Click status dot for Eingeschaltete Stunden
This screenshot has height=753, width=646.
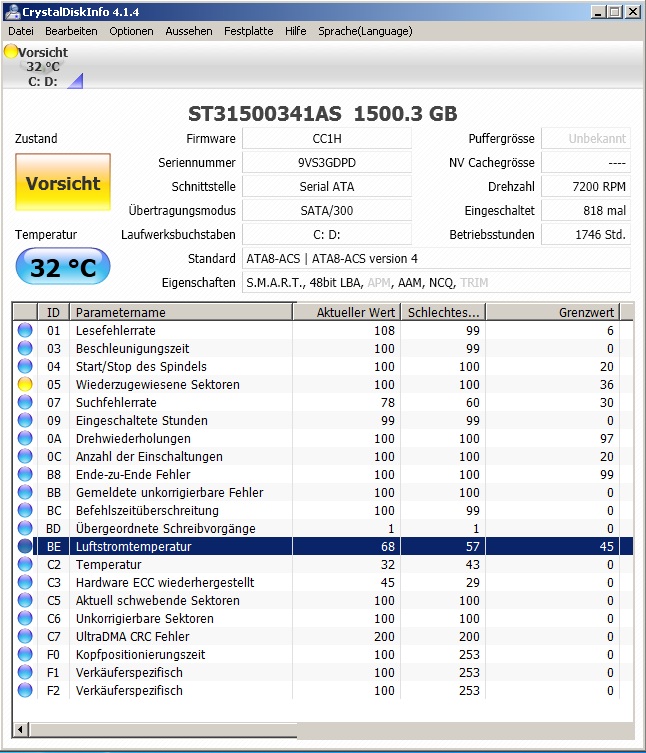(25, 420)
